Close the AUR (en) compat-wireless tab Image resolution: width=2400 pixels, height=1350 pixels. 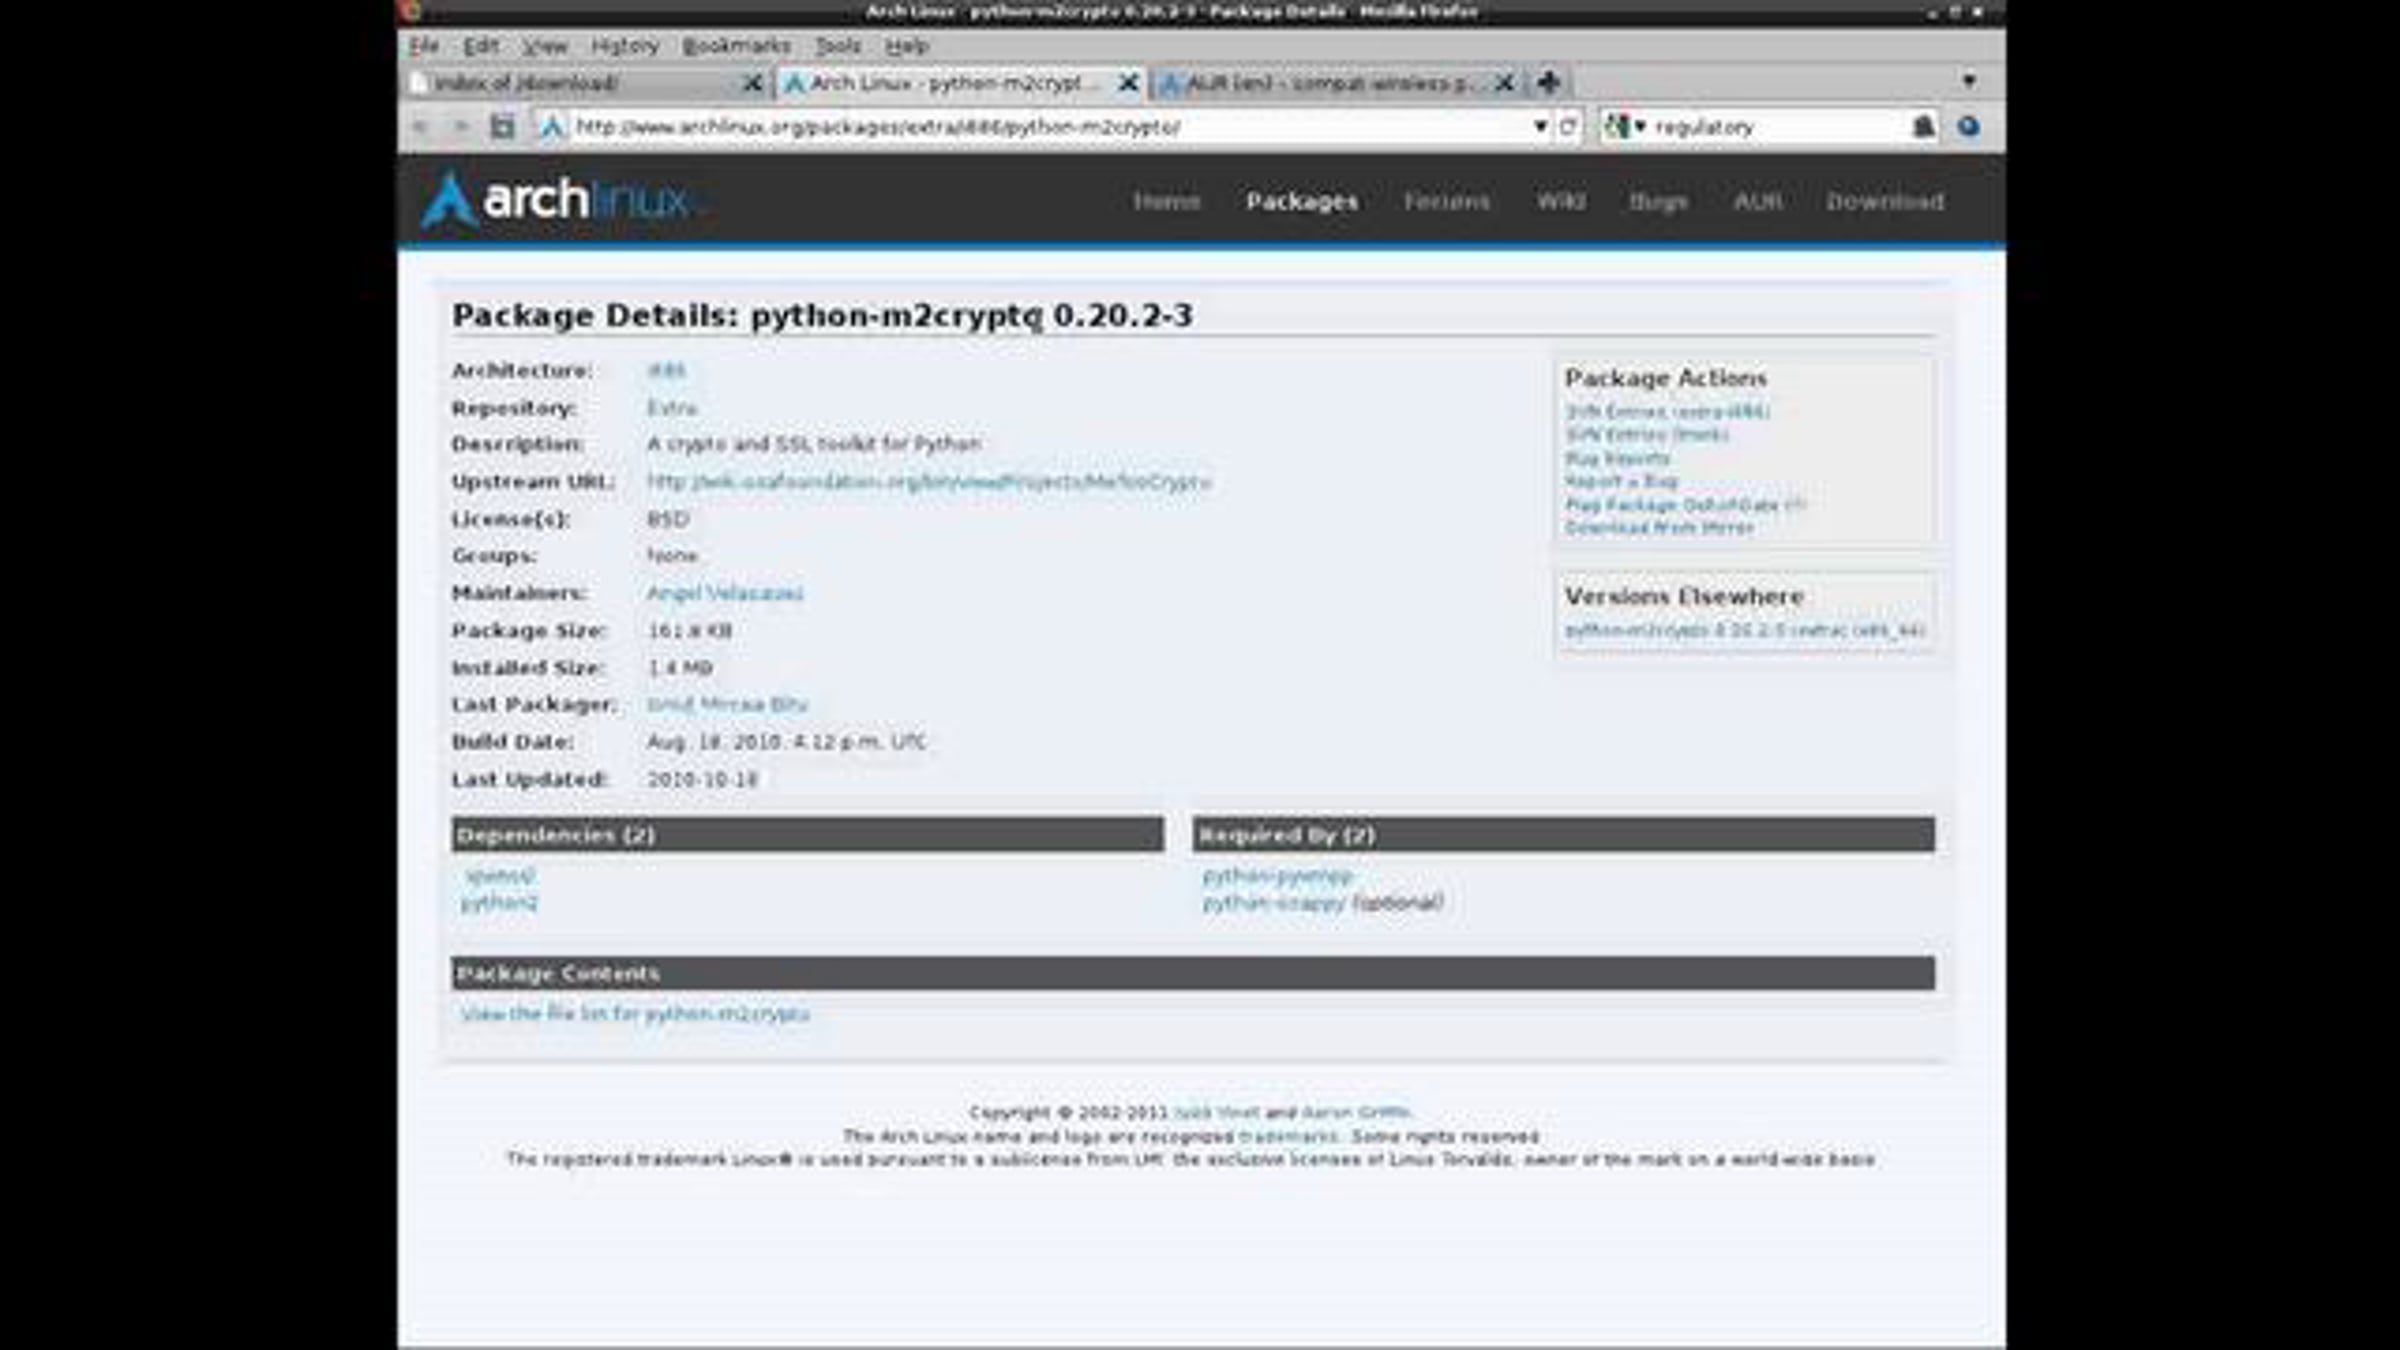click(x=1504, y=83)
